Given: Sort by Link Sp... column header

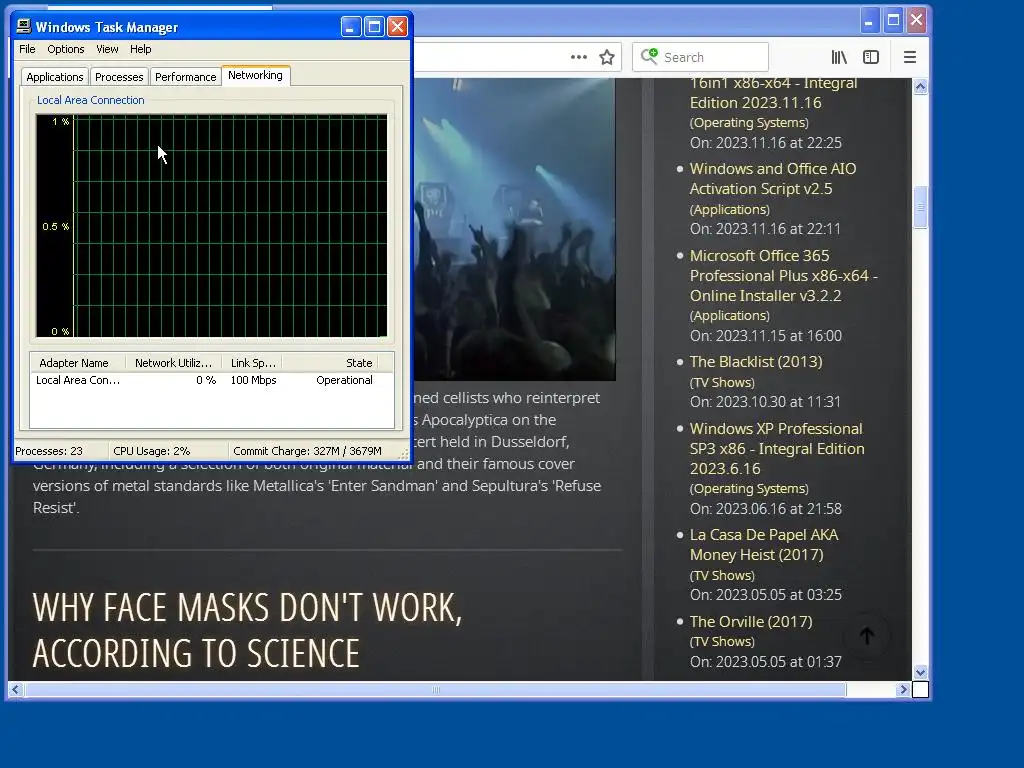Looking at the screenshot, I should click(253, 362).
